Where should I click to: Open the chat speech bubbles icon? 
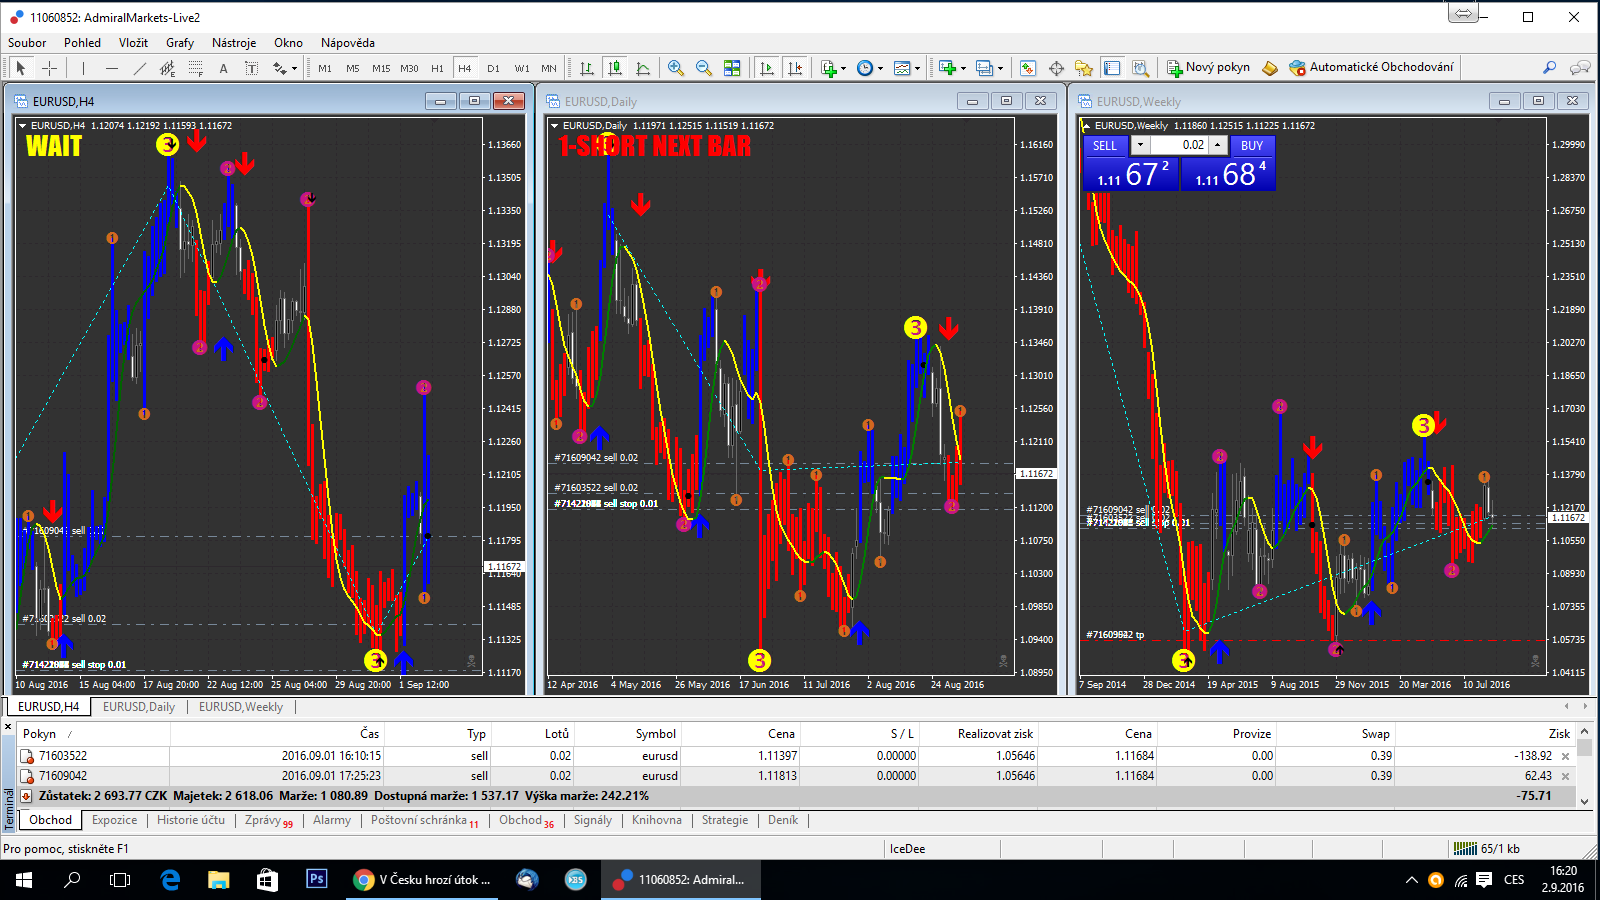(x=1580, y=68)
